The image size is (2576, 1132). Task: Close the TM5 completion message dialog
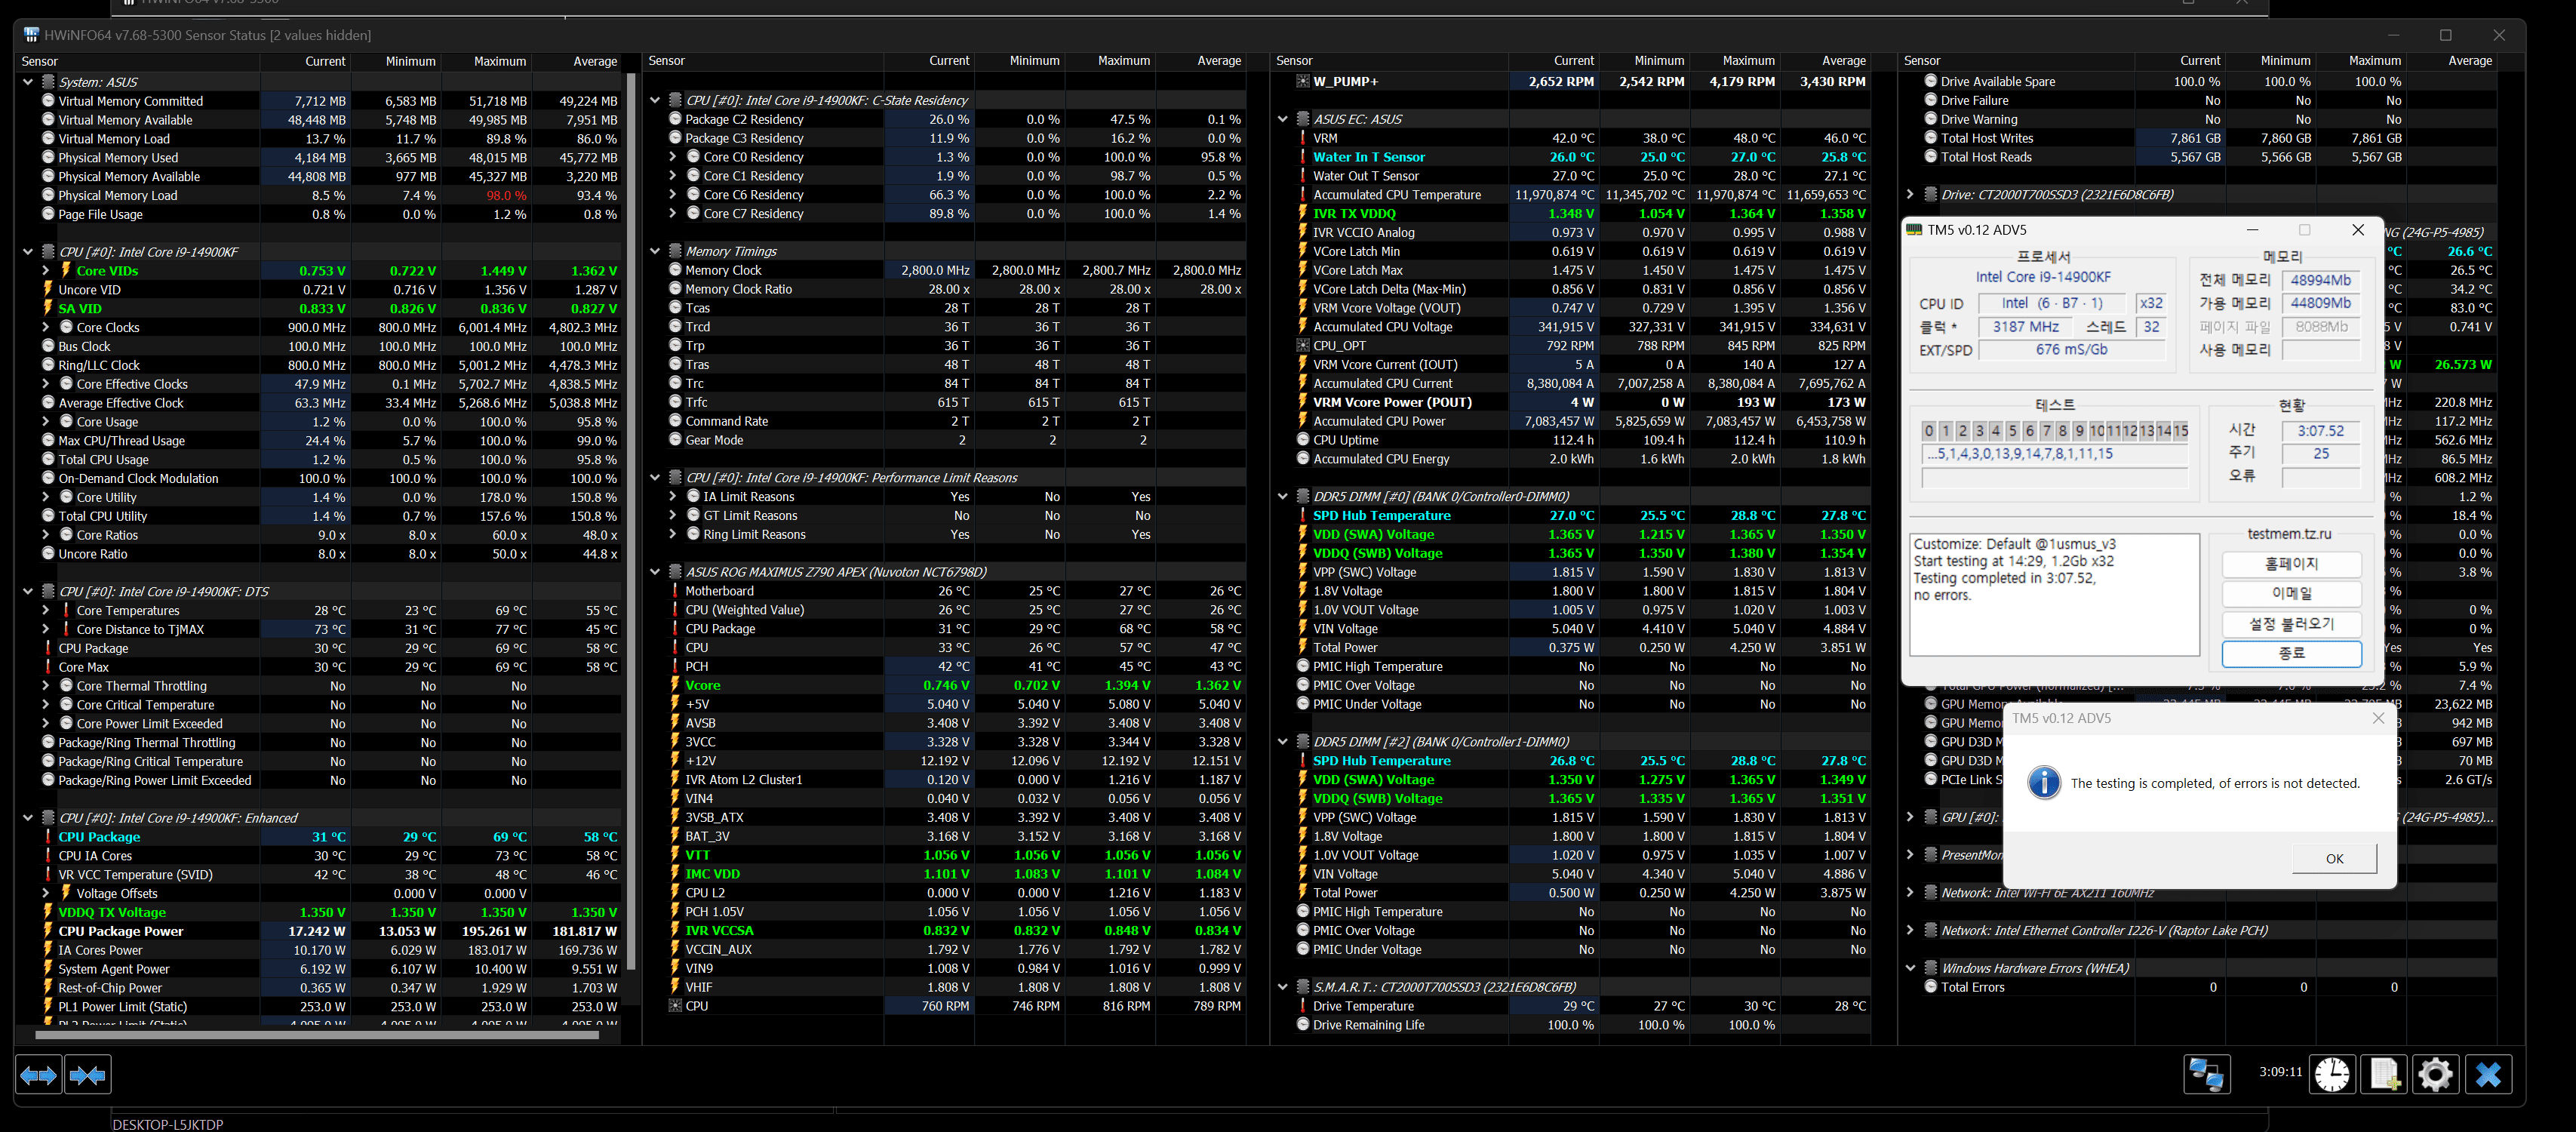[2378, 718]
